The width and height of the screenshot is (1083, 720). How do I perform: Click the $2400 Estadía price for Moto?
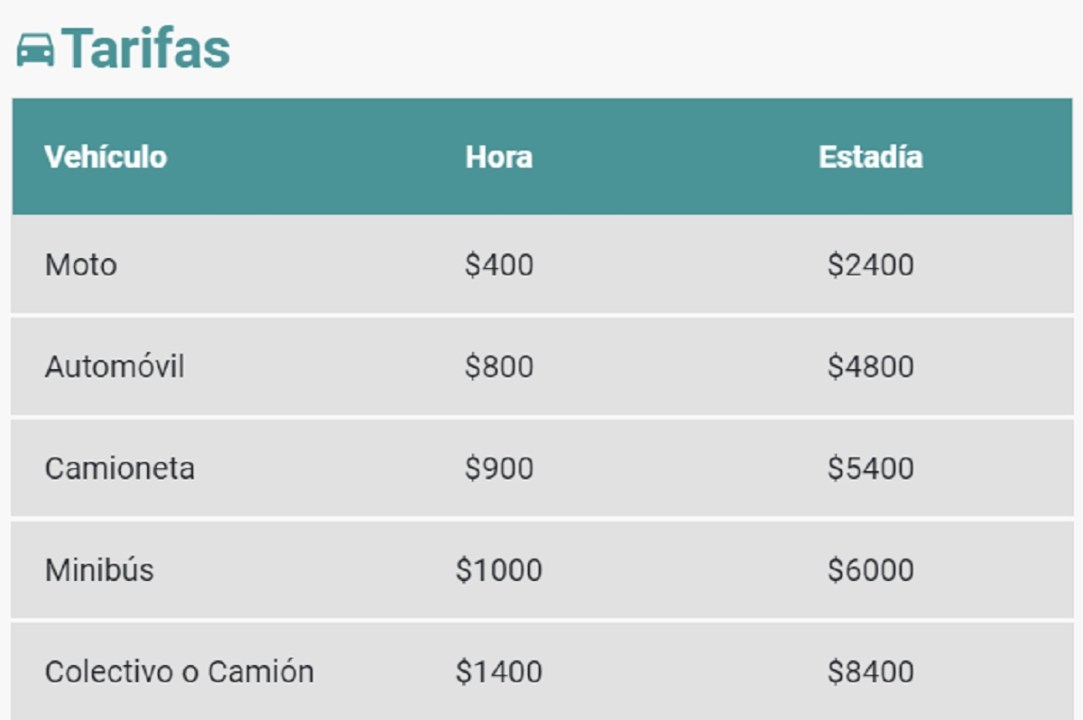[870, 265]
